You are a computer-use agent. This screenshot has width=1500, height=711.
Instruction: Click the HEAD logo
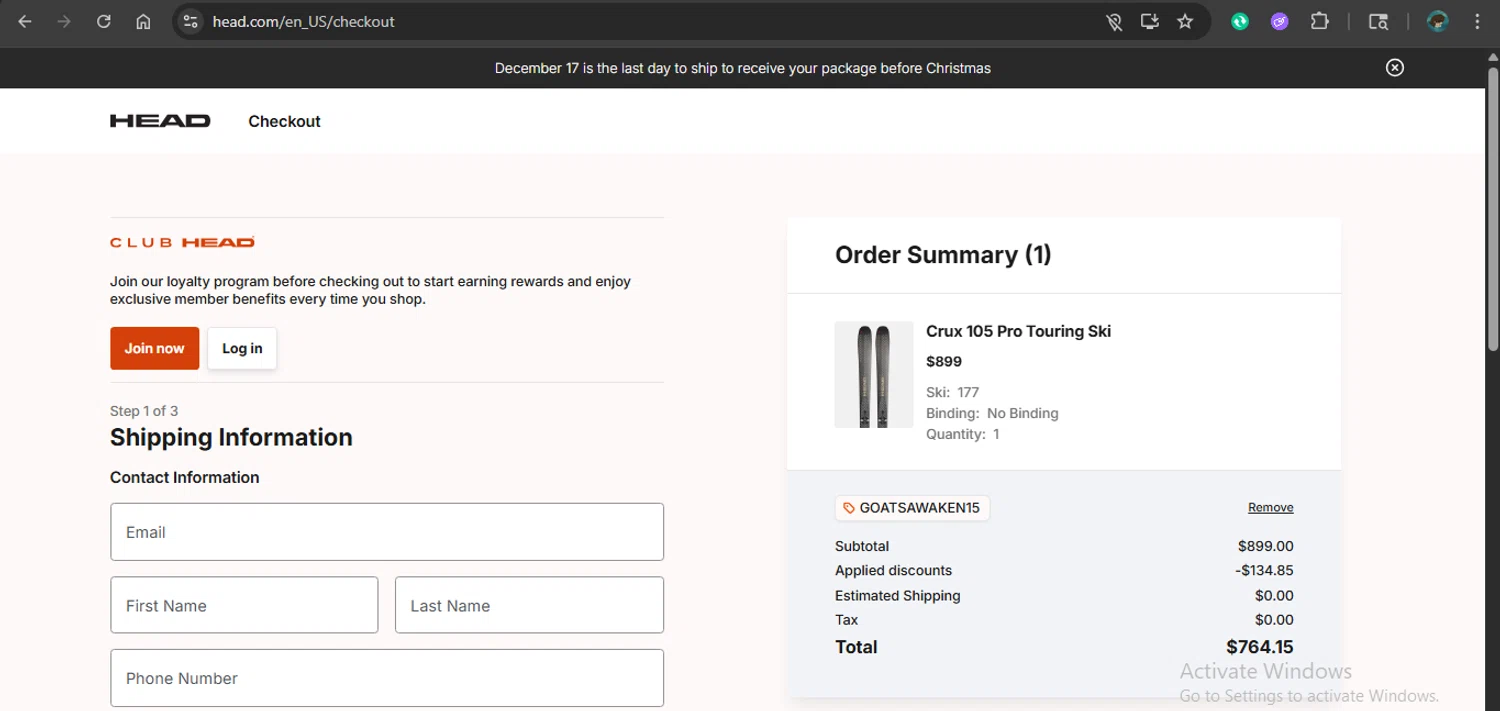(160, 121)
